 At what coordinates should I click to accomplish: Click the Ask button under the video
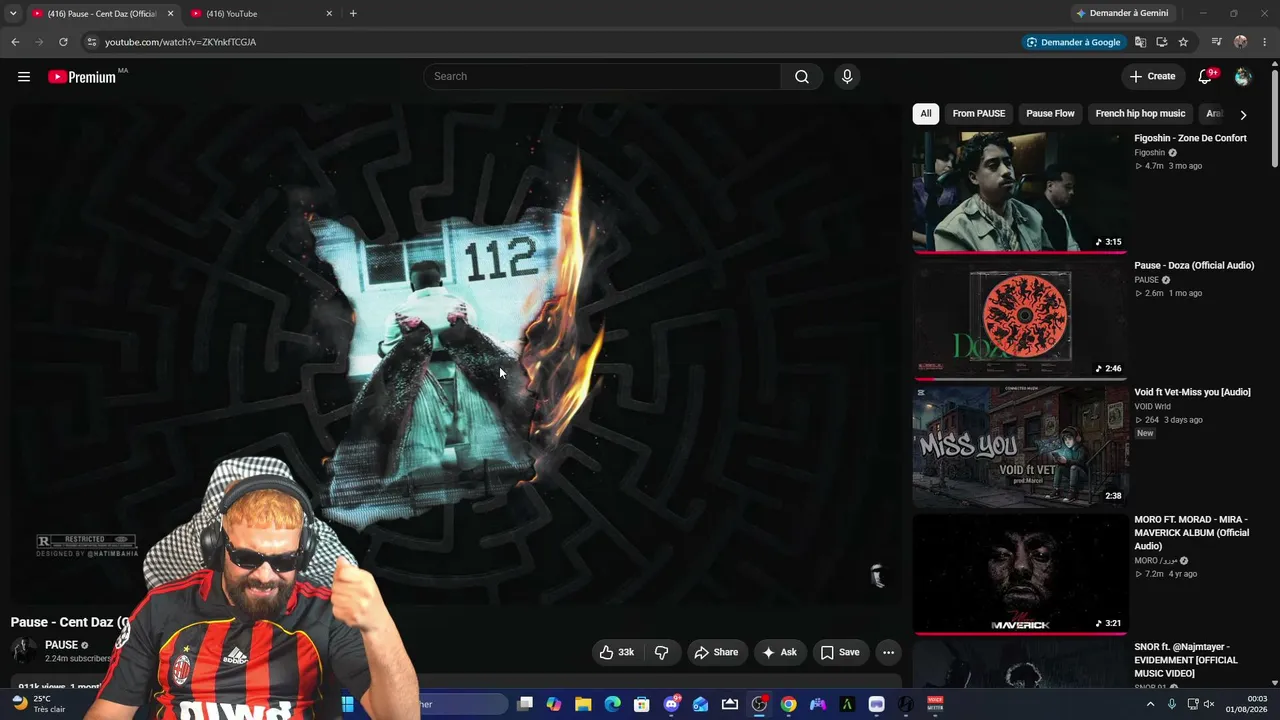tap(780, 652)
